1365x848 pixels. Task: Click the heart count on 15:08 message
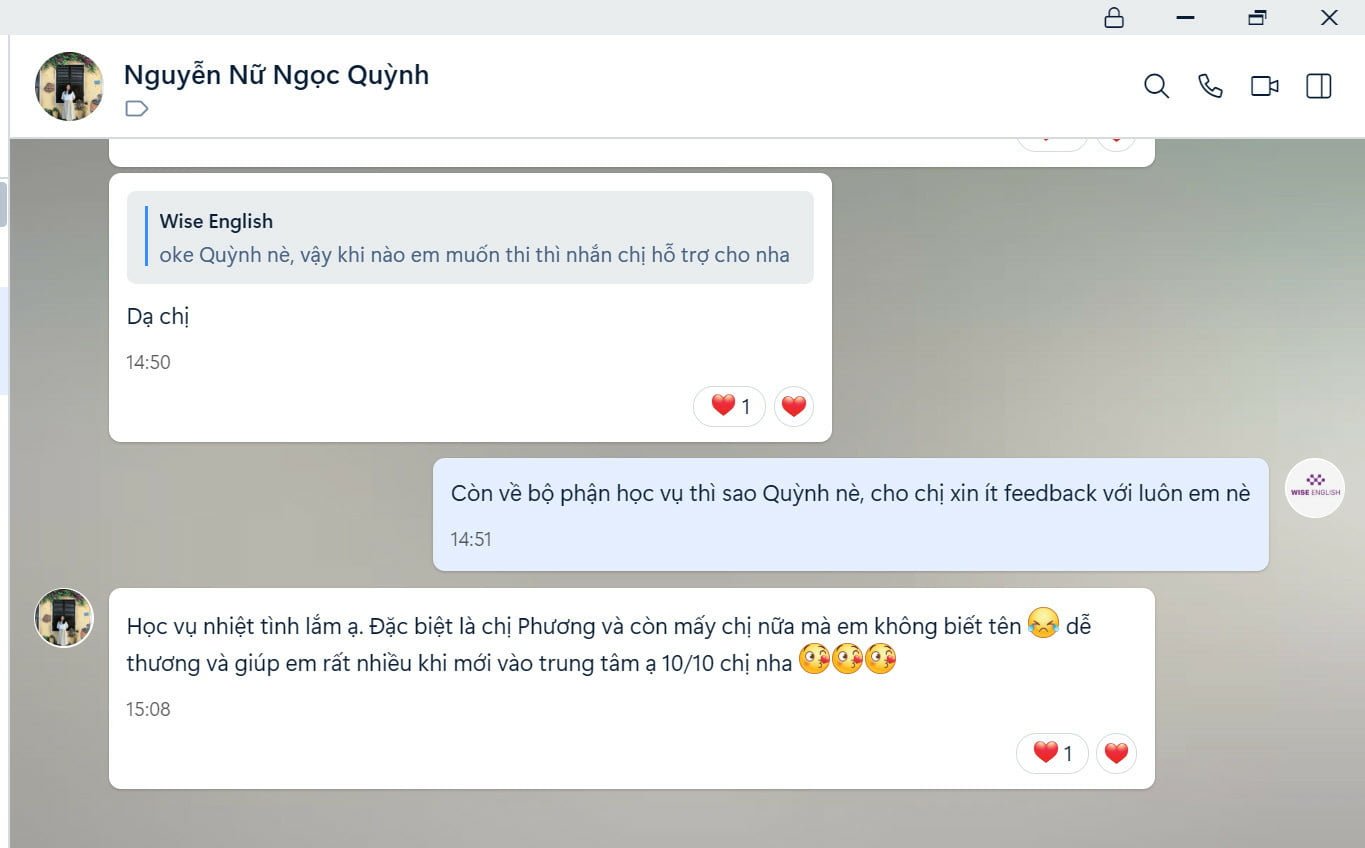[1052, 753]
